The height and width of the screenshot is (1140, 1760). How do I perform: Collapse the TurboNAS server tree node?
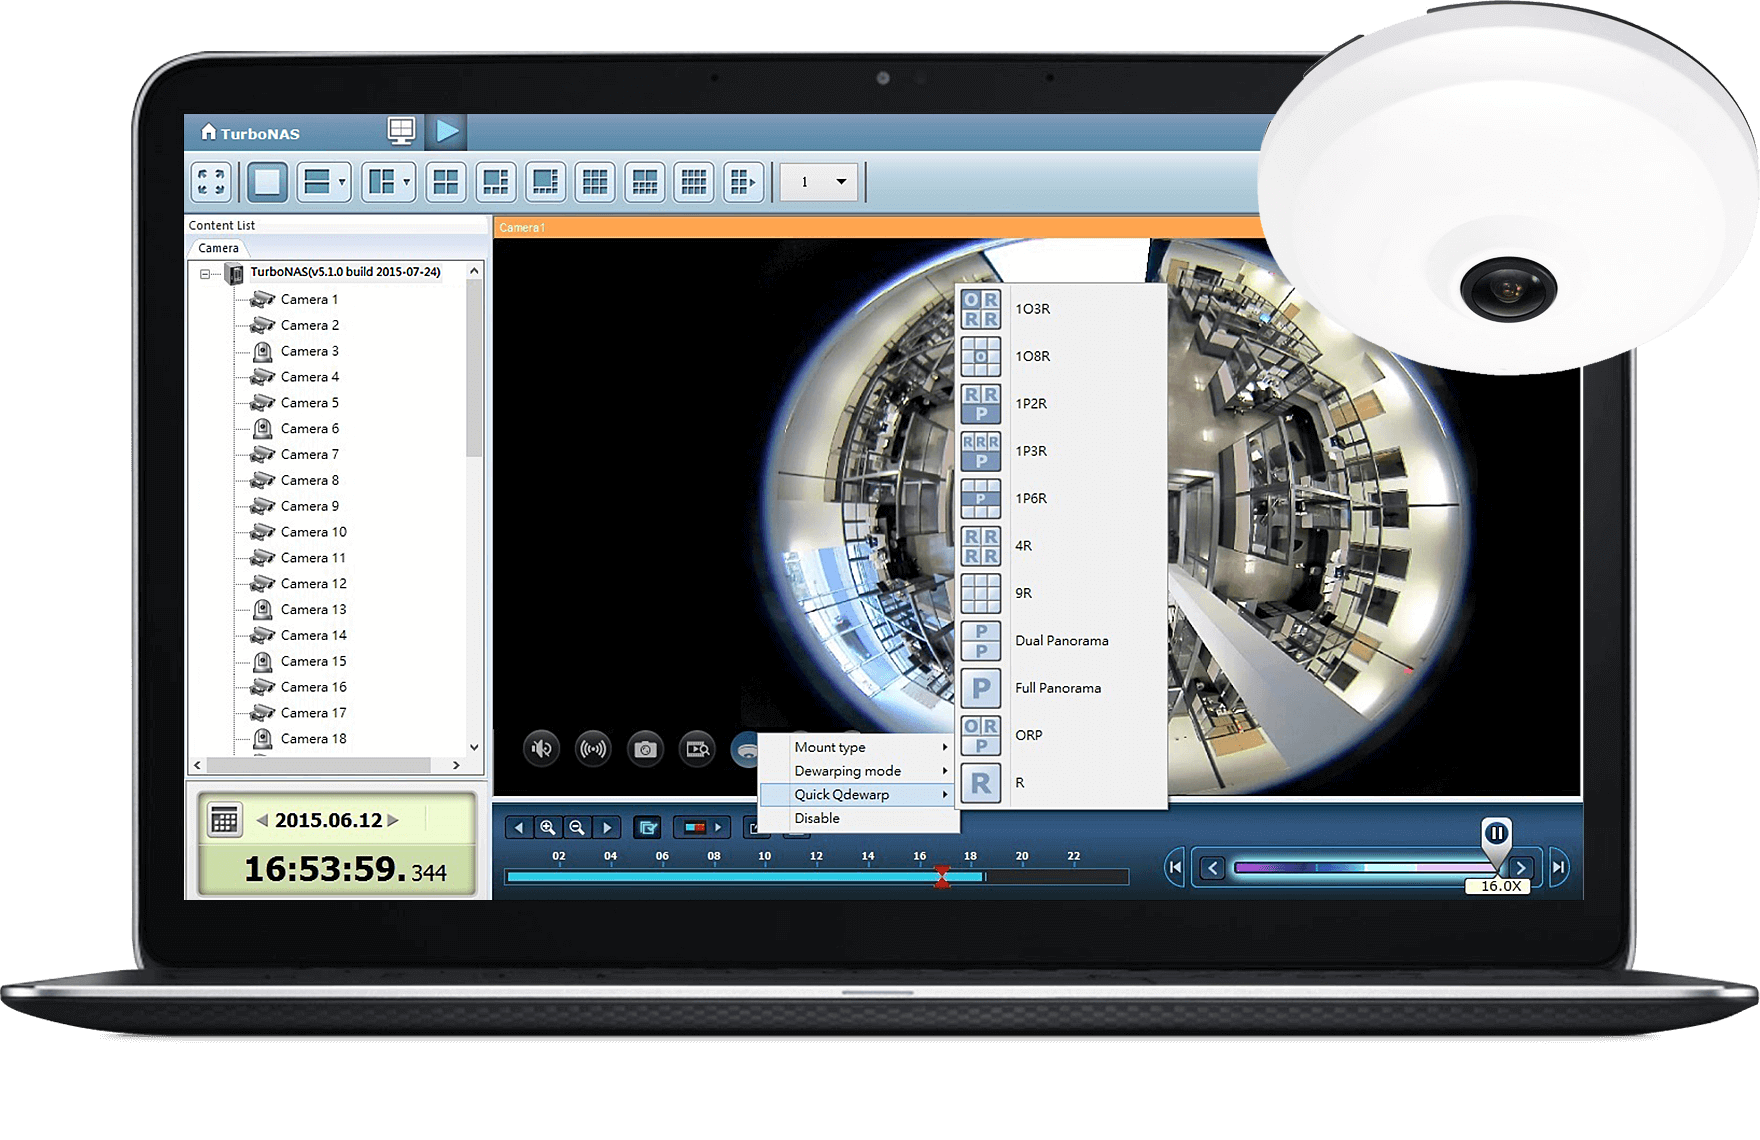[x=205, y=273]
